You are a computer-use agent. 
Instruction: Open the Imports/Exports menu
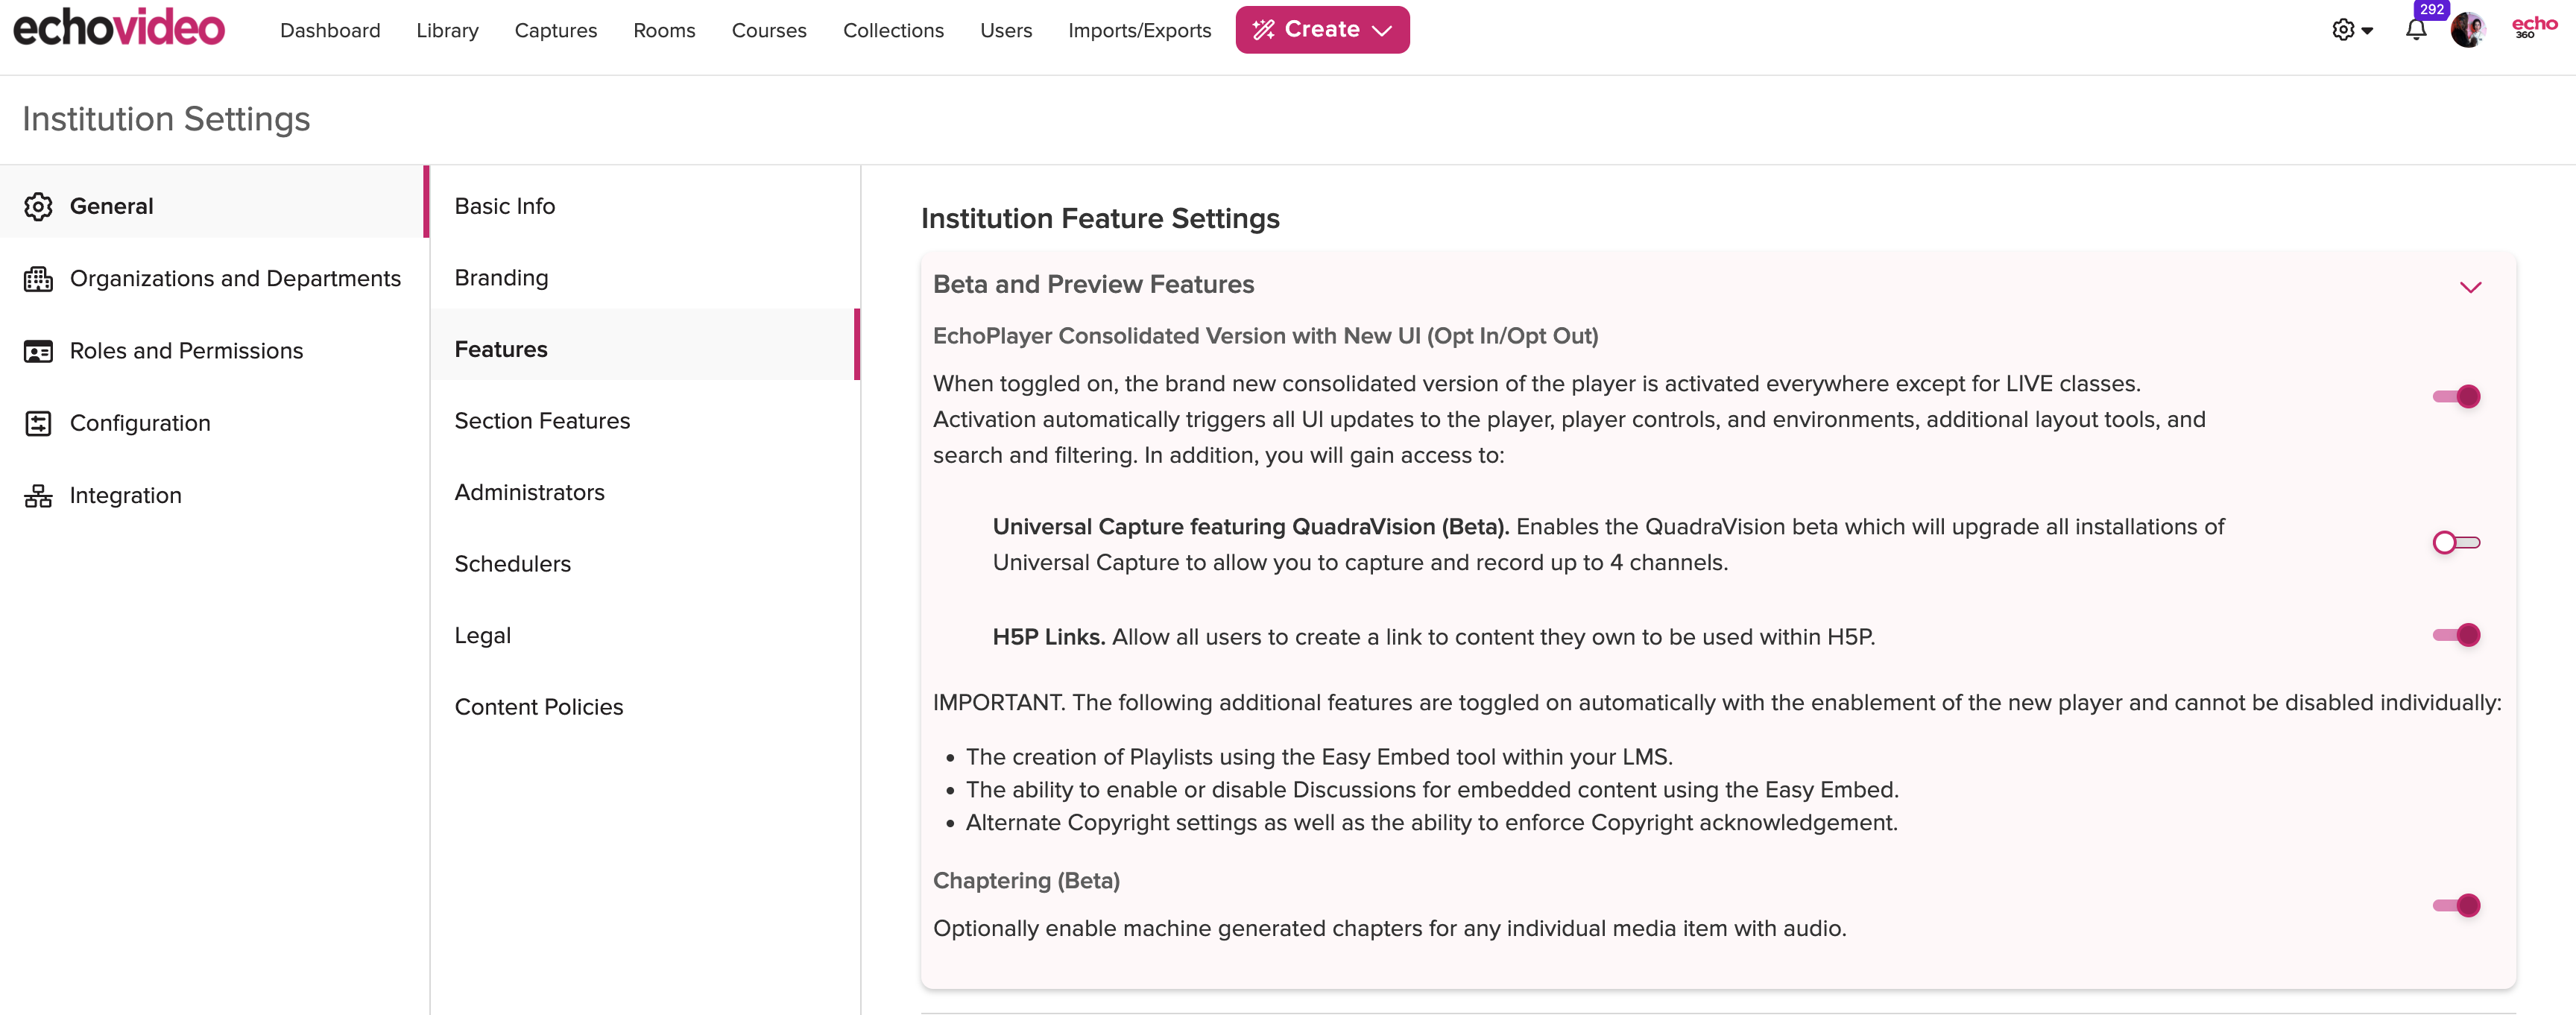(x=1139, y=30)
